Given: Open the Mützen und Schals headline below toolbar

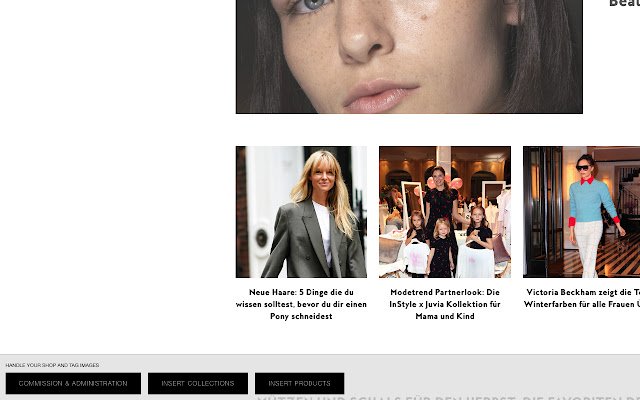Looking at the screenshot, I should (x=448, y=398).
